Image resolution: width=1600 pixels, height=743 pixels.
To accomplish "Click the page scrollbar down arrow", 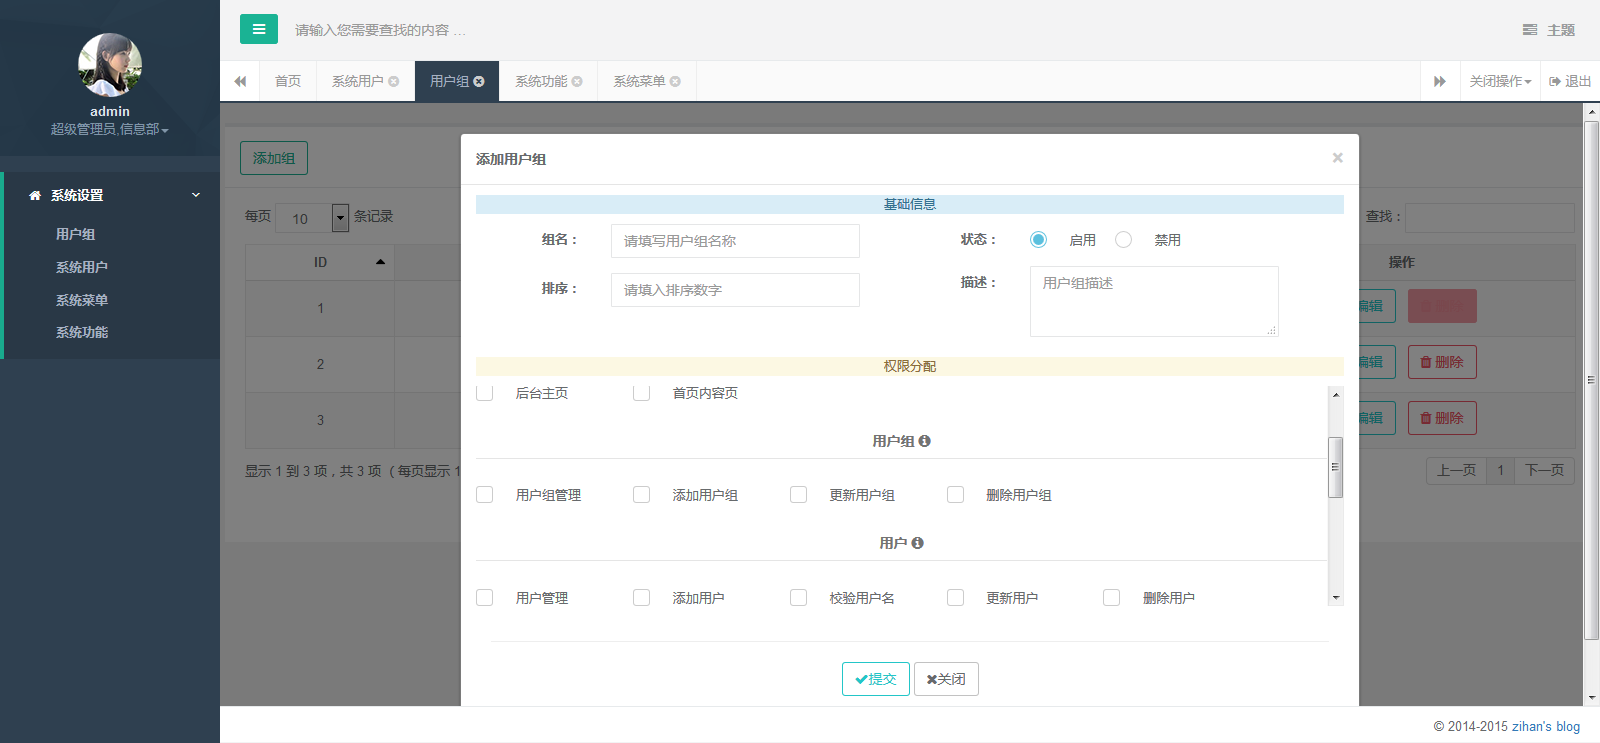I will click(x=1591, y=698).
